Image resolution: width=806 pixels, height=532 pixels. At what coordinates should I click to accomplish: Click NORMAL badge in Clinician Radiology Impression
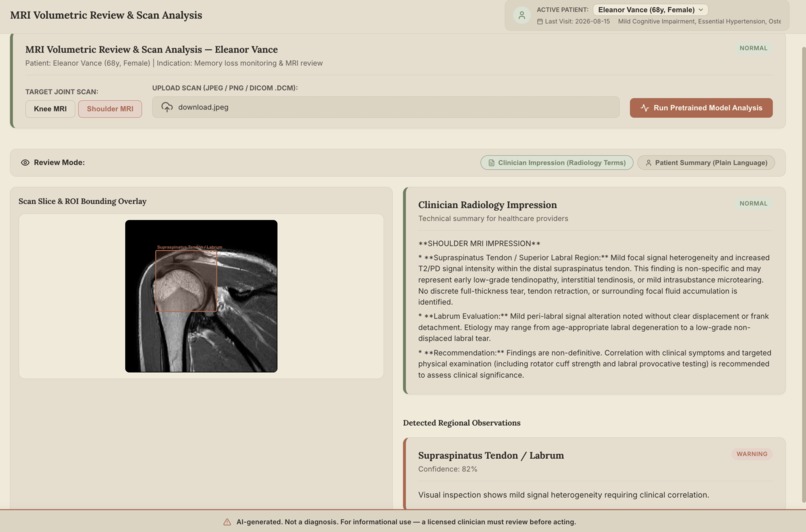pyautogui.click(x=753, y=204)
